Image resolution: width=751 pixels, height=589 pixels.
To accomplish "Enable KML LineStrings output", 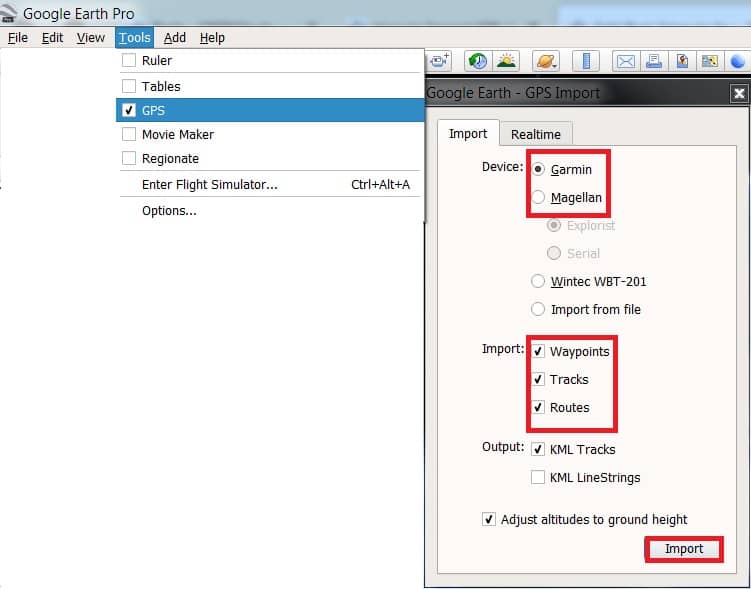I will coord(538,477).
